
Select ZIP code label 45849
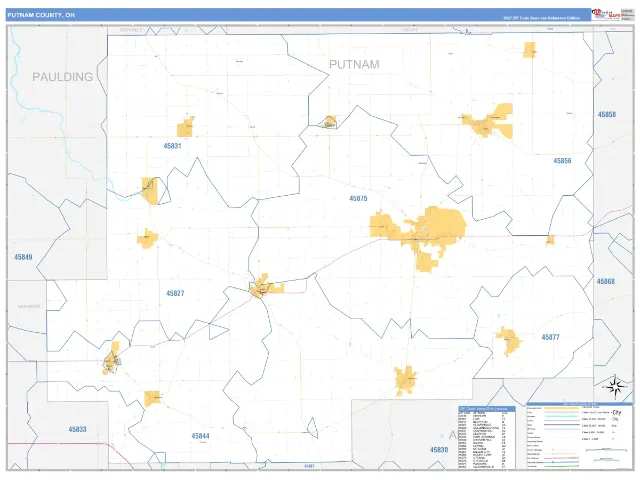tap(23, 257)
